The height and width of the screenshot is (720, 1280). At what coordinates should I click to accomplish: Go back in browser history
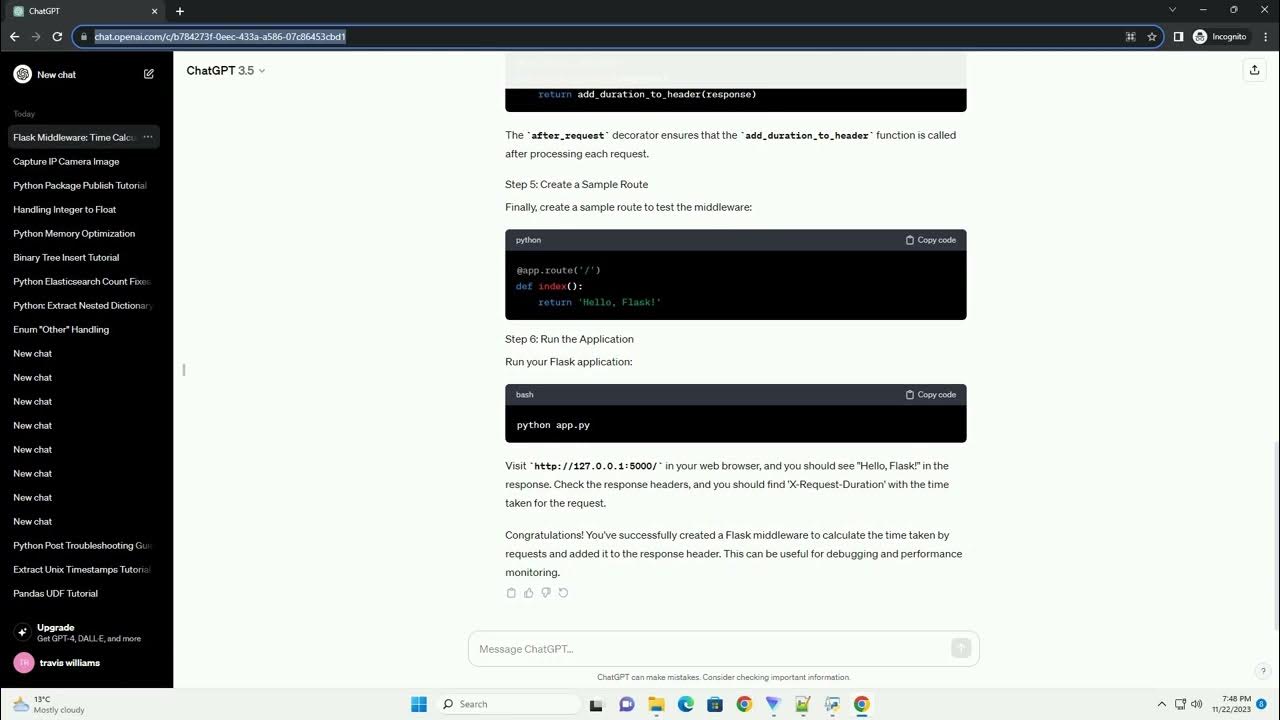(x=14, y=37)
